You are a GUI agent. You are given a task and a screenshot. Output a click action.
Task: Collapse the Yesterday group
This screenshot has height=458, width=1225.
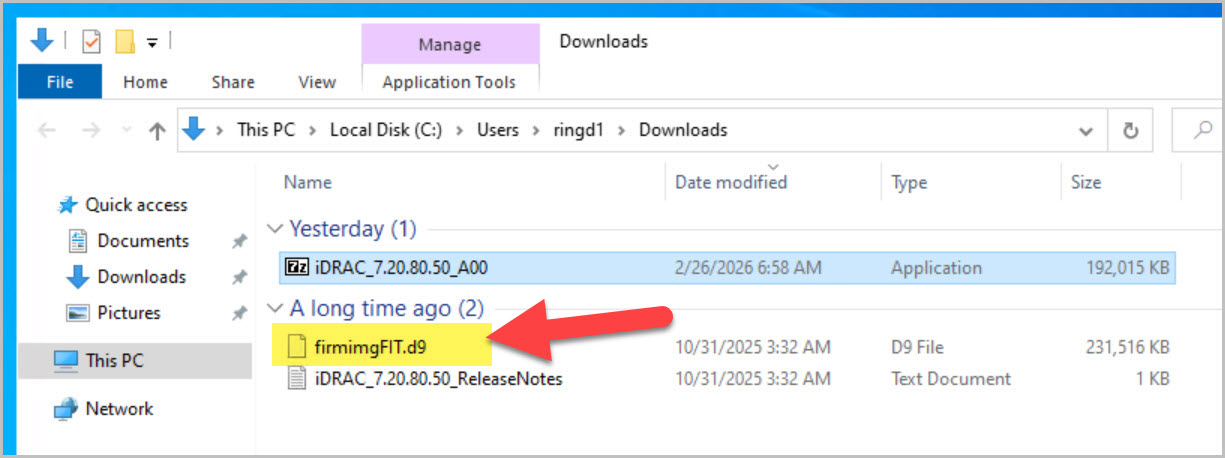[275, 229]
